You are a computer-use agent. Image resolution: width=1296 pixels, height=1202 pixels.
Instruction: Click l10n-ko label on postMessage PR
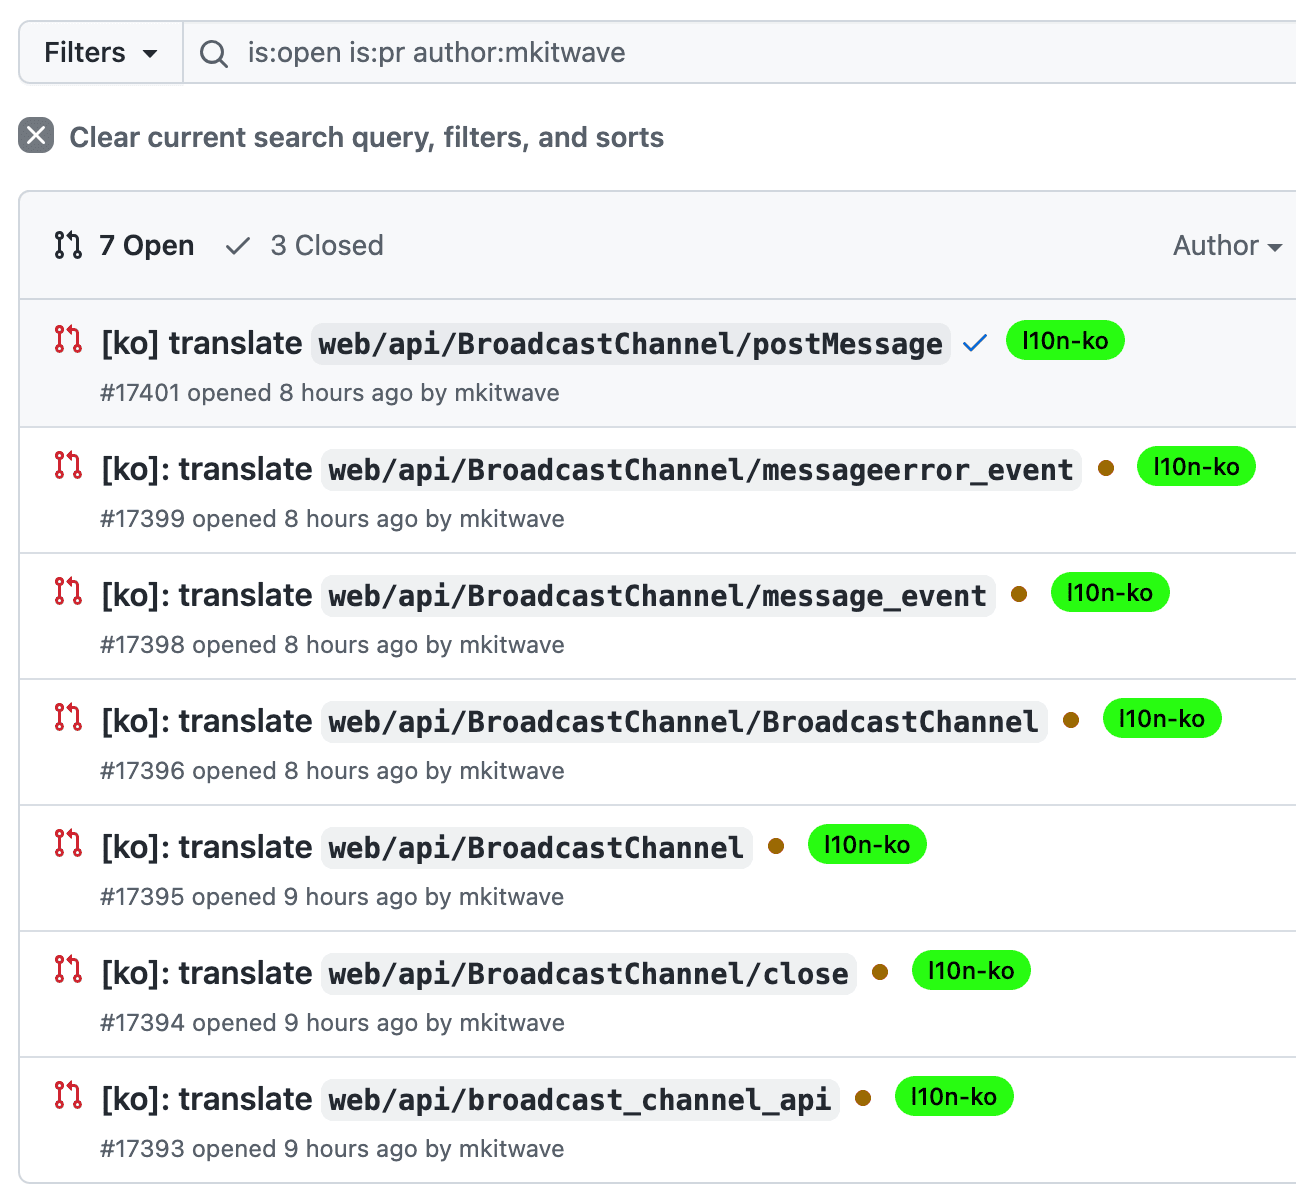(x=1065, y=341)
